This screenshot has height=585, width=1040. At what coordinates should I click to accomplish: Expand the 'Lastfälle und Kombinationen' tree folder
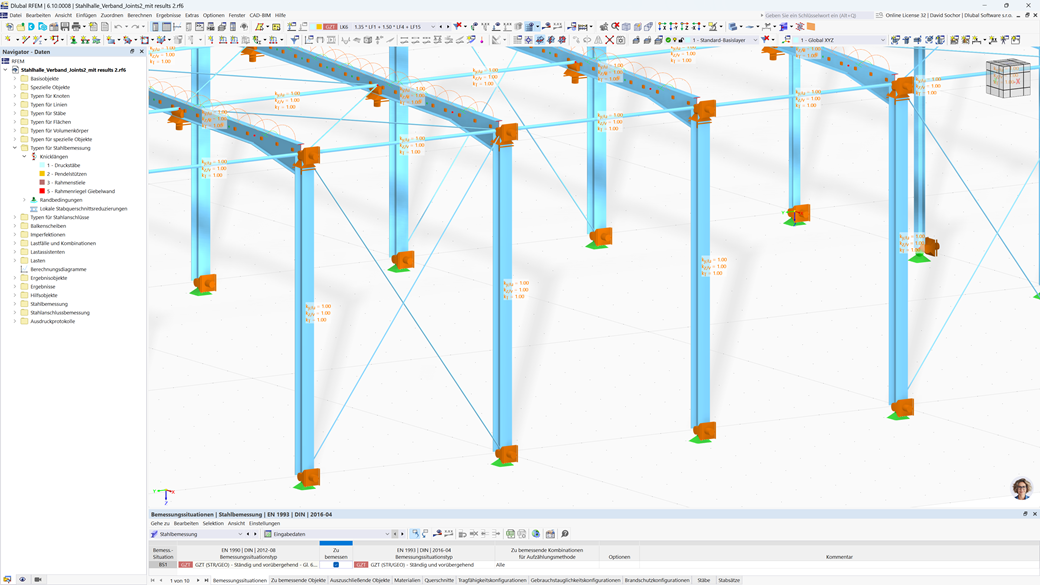click(15, 243)
